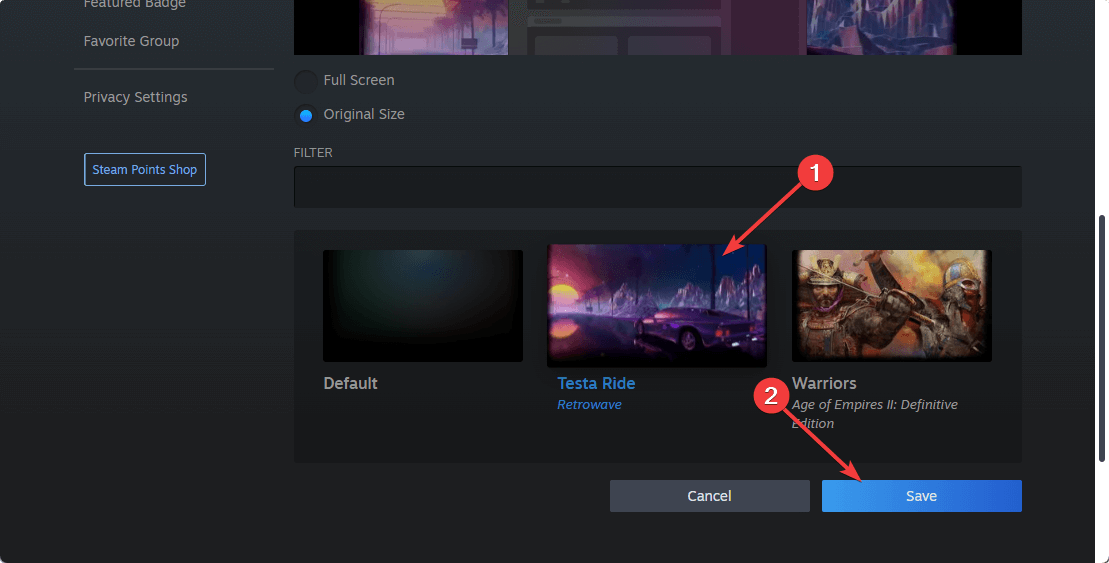Viewport: 1109px width, 563px height.
Task: Choose the Testa Ride background thumbnail
Action: tap(656, 306)
